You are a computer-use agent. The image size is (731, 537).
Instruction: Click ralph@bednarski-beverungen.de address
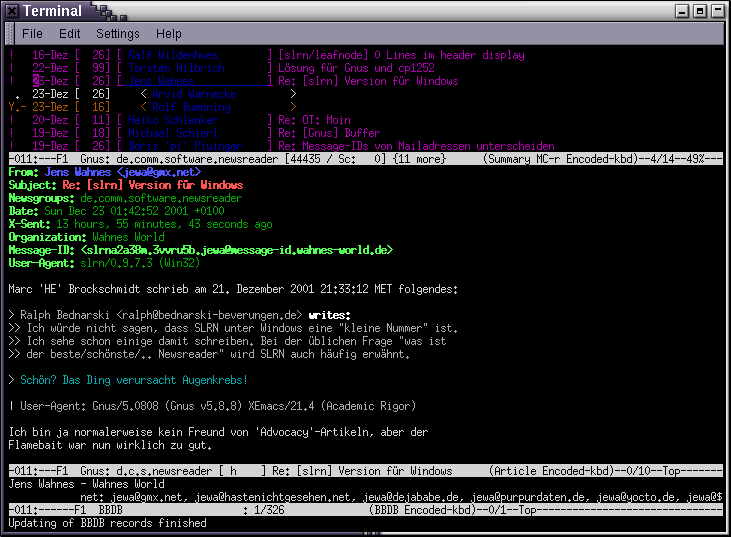pyautogui.click(x=209, y=316)
